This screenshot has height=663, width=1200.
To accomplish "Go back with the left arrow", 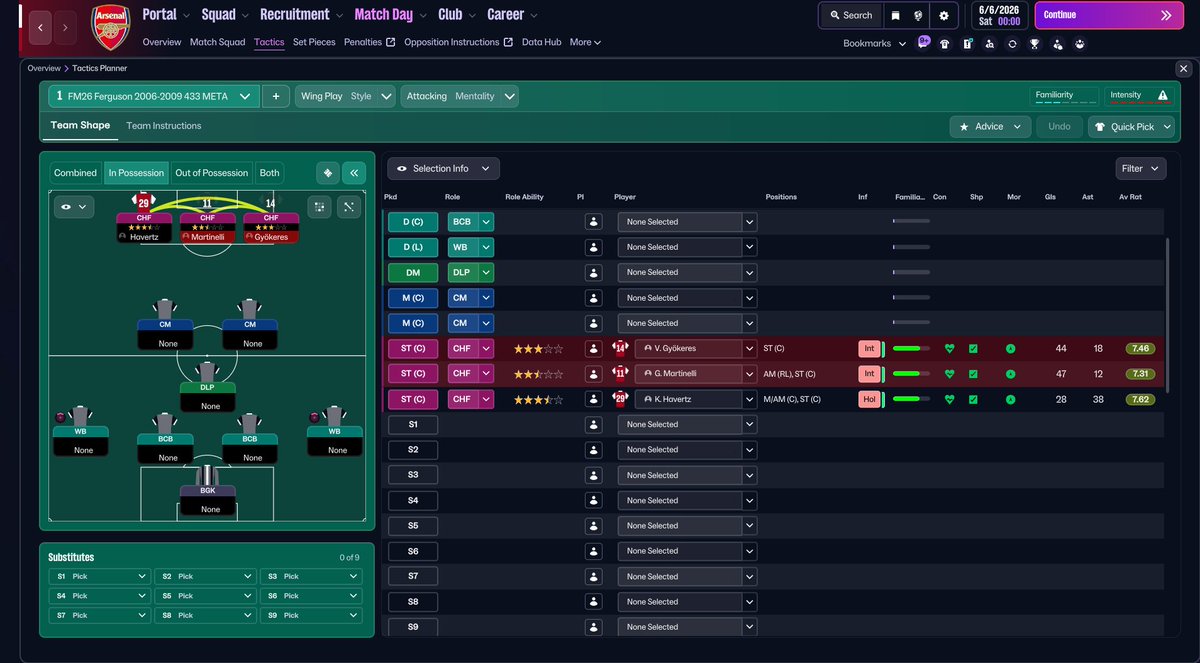I will click(x=40, y=28).
